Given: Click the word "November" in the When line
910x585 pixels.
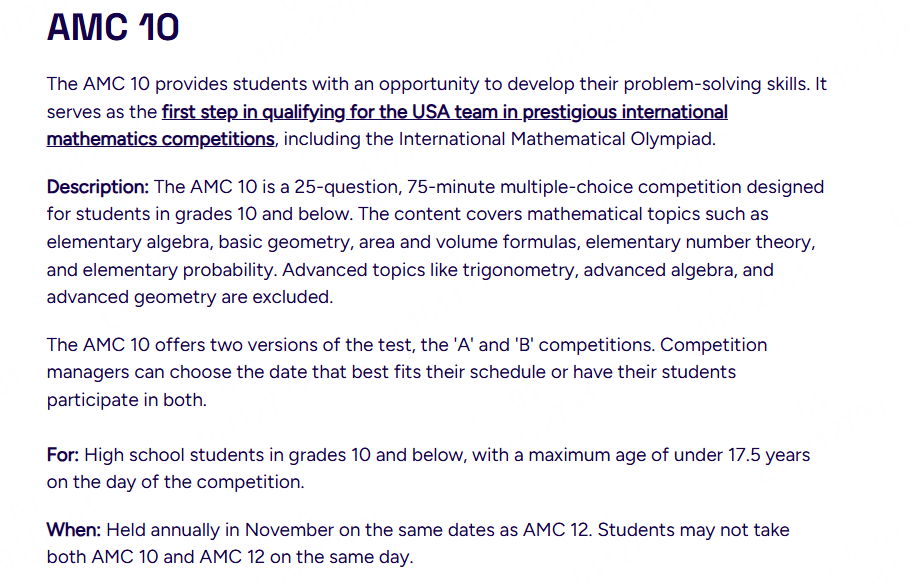Looking at the screenshot, I should (x=290, y=530).
